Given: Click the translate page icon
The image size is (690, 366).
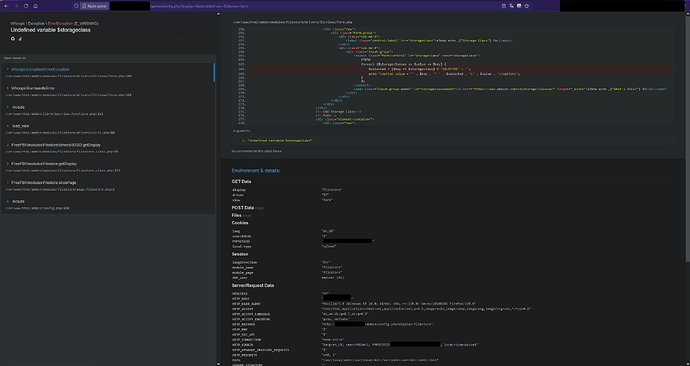Looking at the screenshot, I should click(x=511, y=6).
